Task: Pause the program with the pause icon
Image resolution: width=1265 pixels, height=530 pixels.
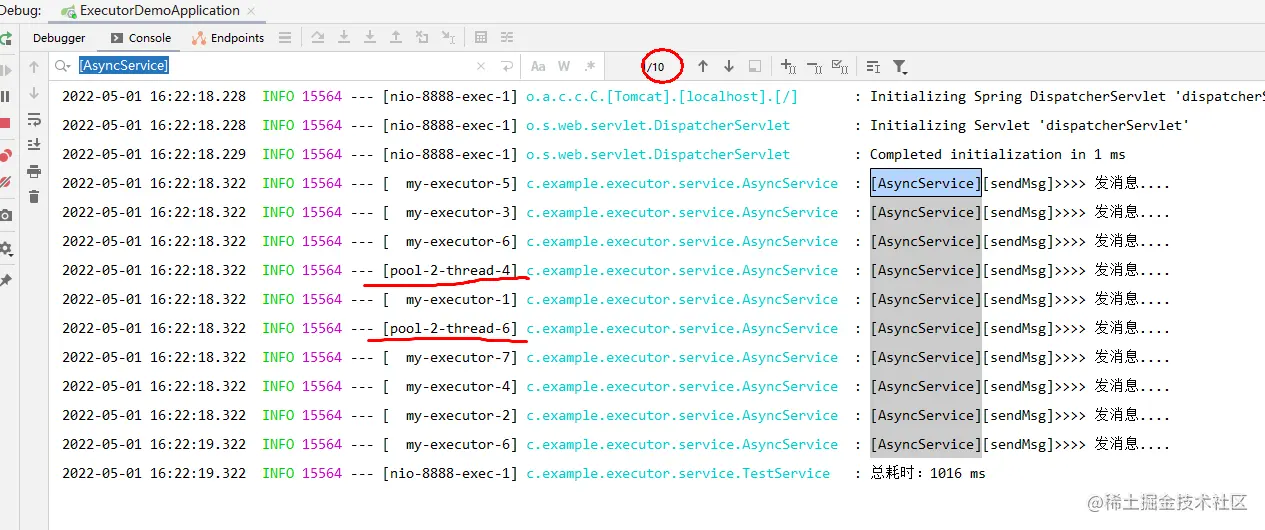Action: click(5, 97)
